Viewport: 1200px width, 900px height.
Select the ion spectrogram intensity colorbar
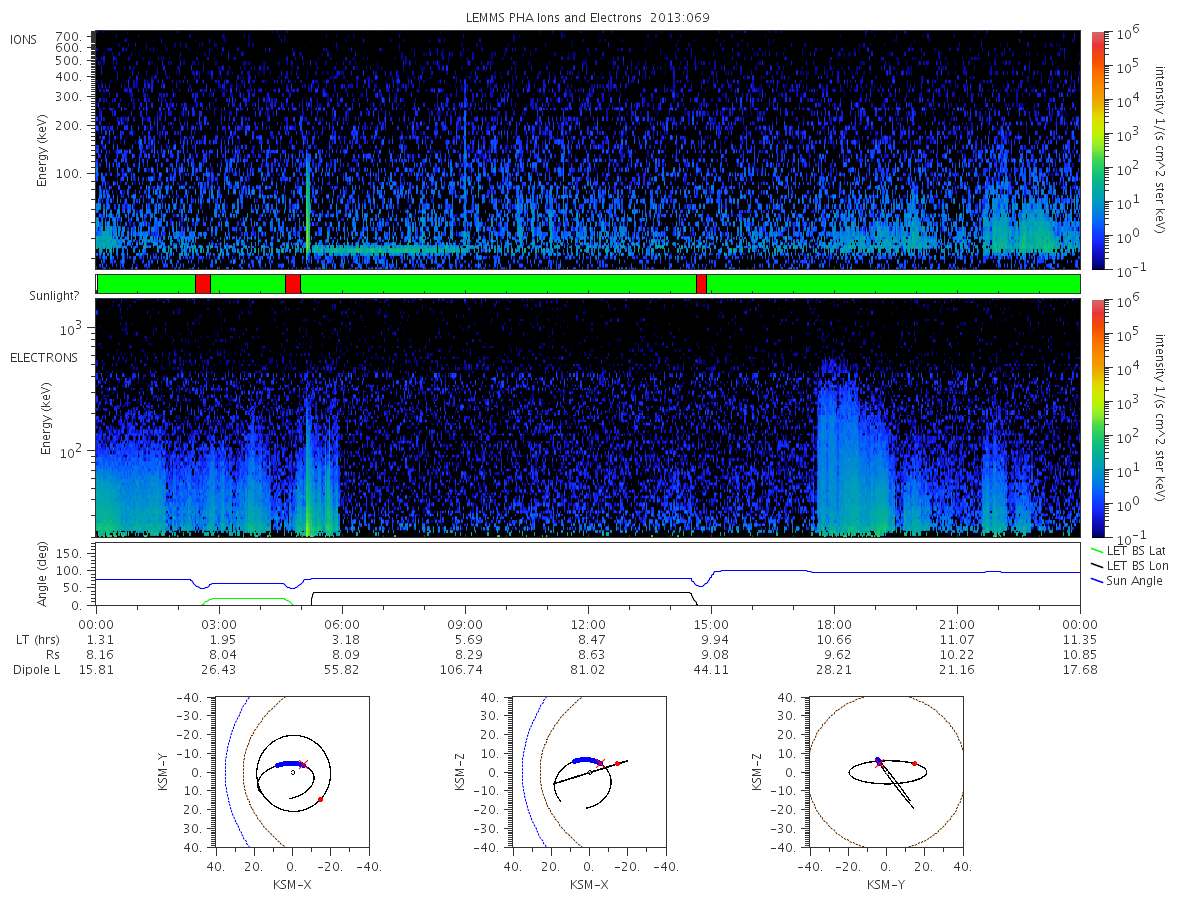(1097, 150)
